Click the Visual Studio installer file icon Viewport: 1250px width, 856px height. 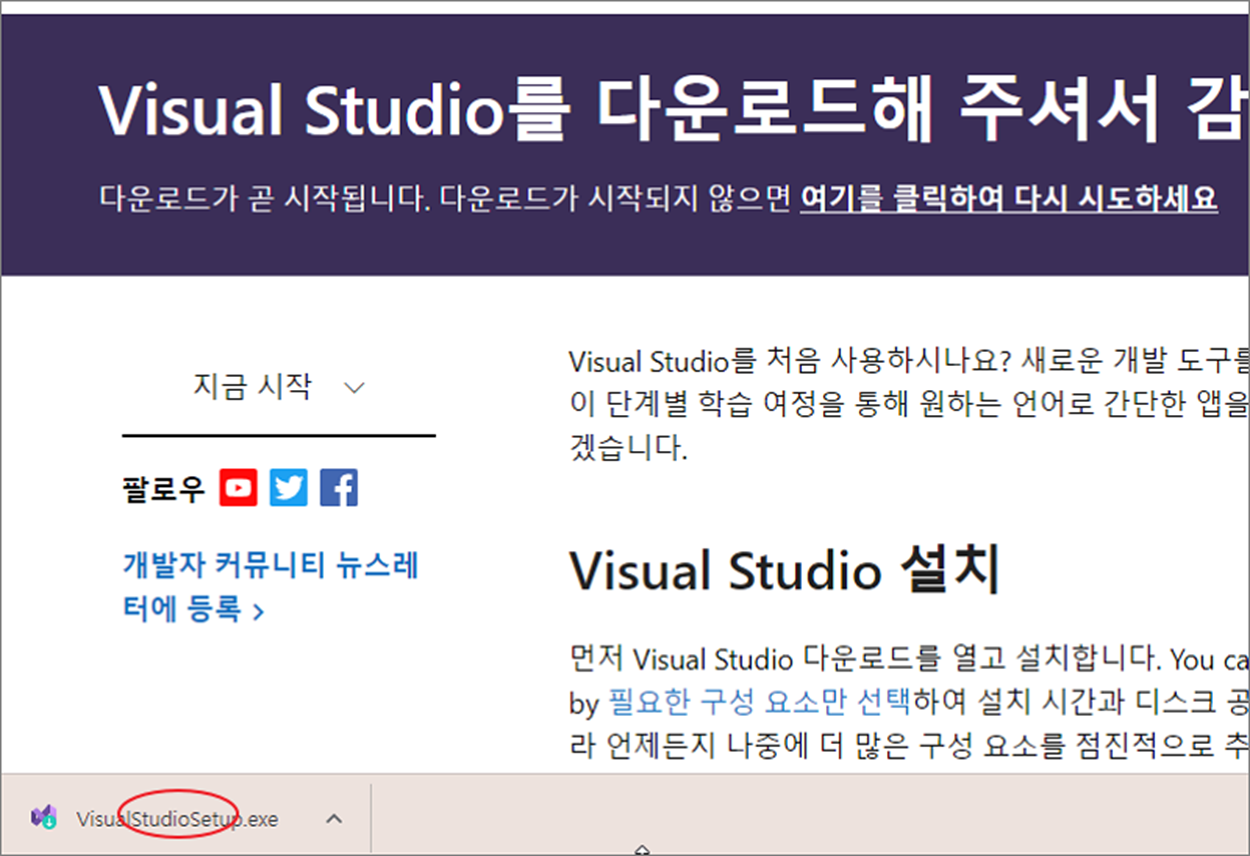coord(43,818)
